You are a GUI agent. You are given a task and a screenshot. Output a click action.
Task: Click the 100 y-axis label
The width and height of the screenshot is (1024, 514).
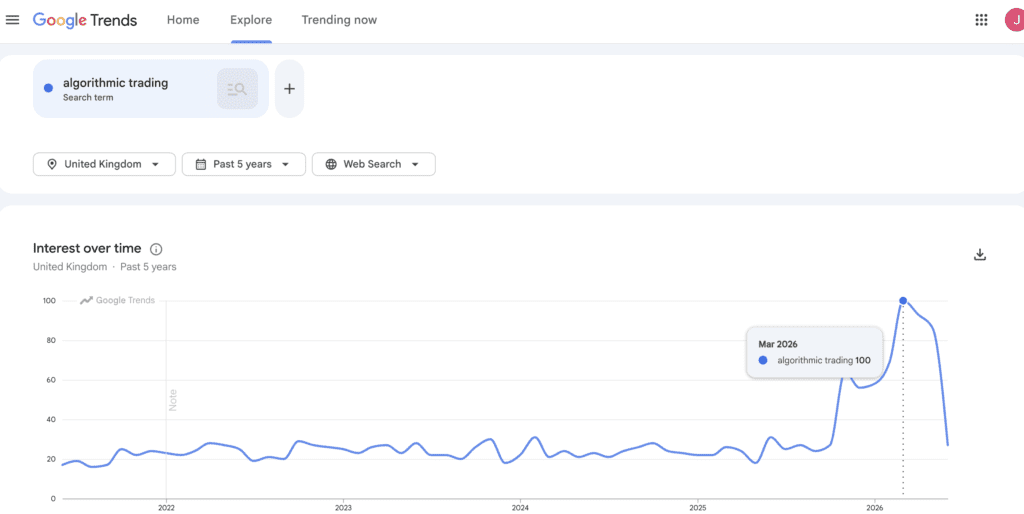pyautogui.click(x=50, y=301)
